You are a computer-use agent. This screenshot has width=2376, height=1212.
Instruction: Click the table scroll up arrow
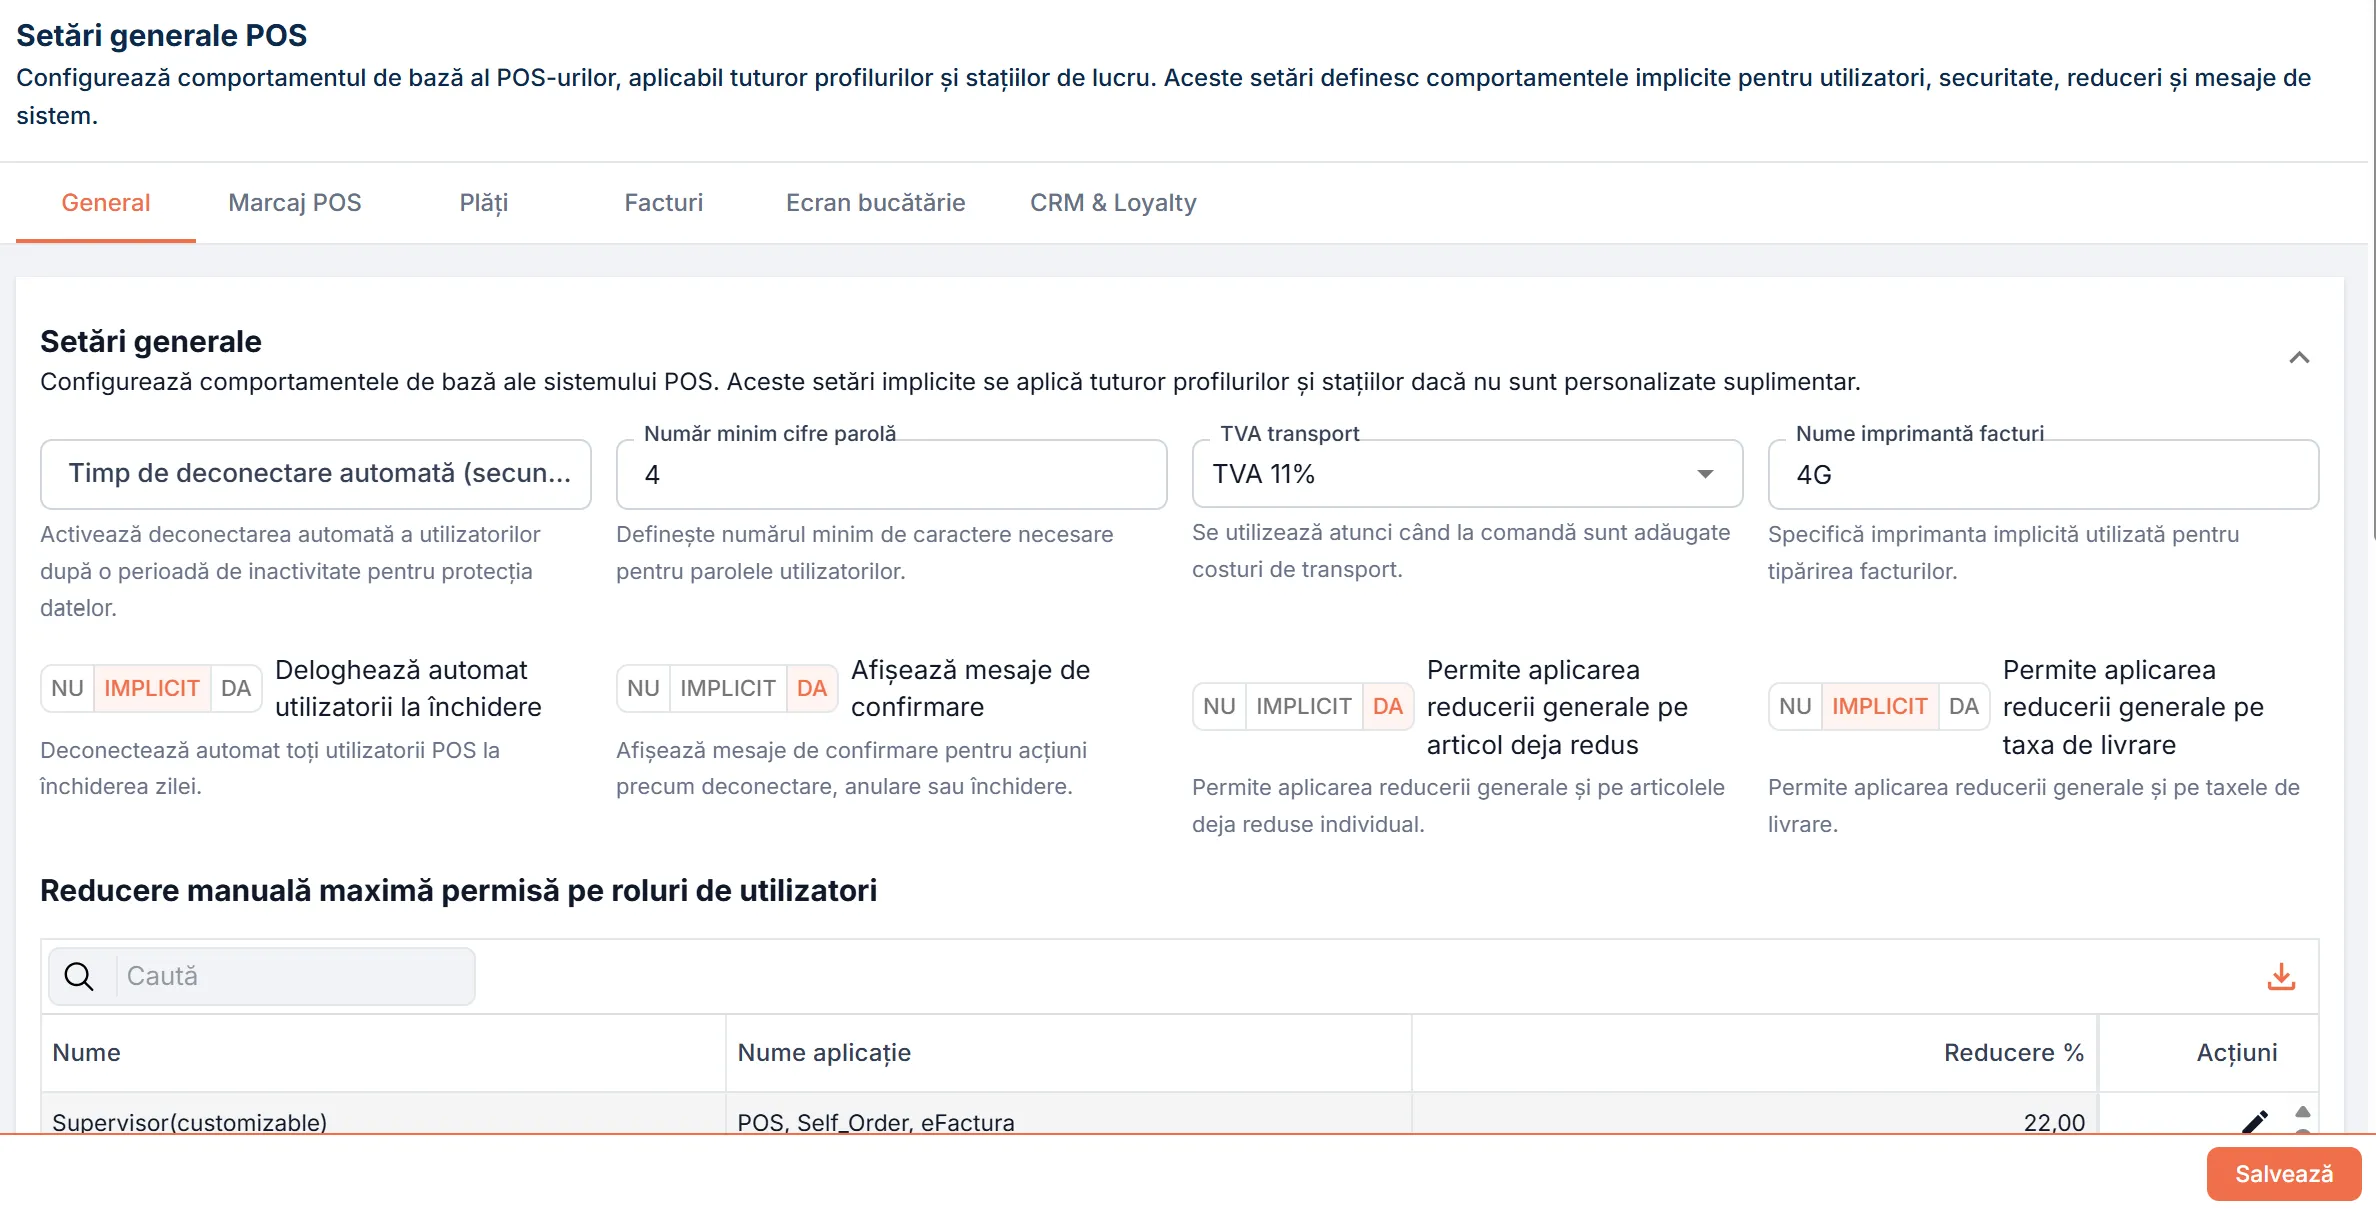click(x=2302, y=1111)
